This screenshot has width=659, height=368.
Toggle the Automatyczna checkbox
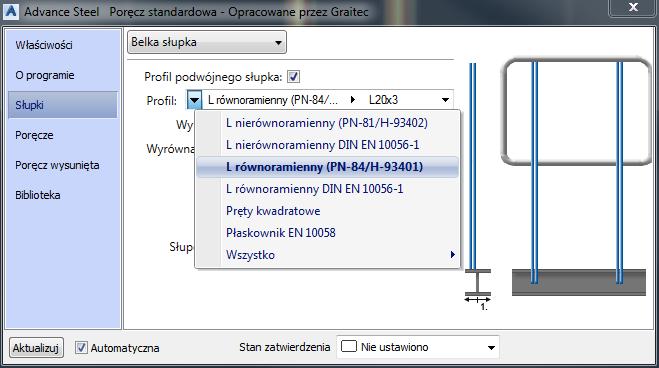tap(81, 347)
